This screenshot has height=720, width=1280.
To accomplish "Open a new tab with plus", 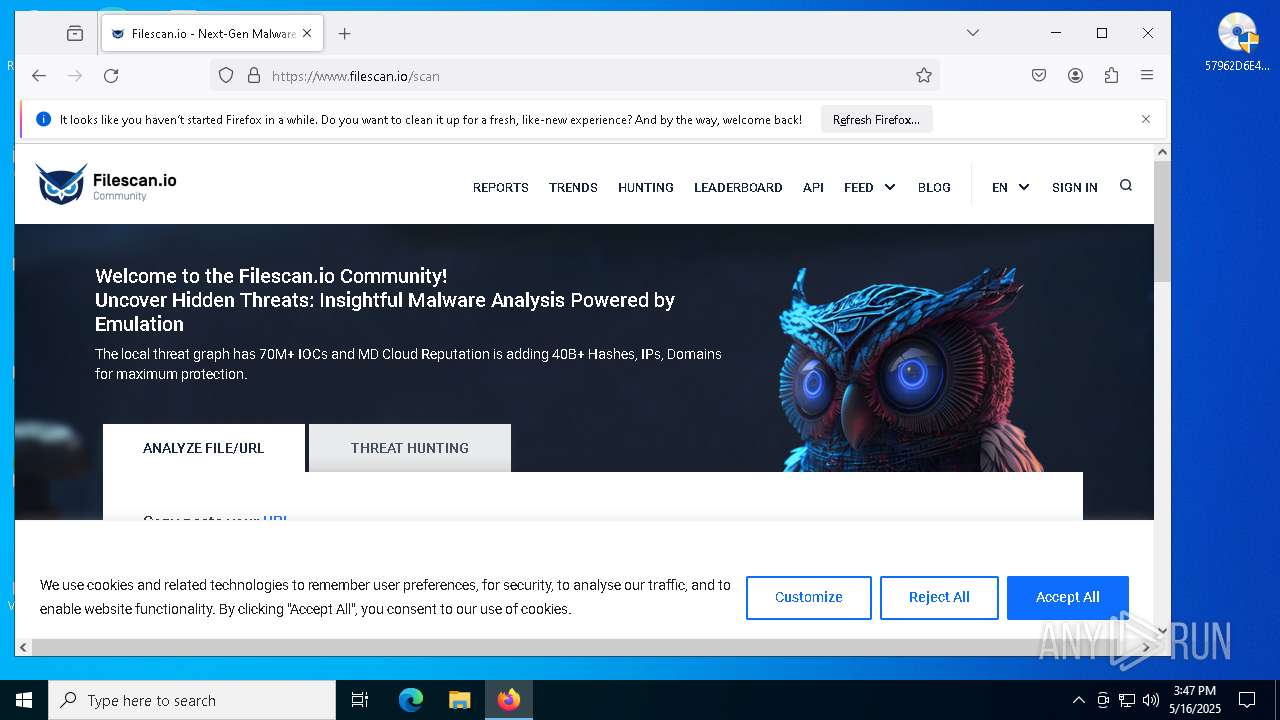I will click(x=344, y=33).
